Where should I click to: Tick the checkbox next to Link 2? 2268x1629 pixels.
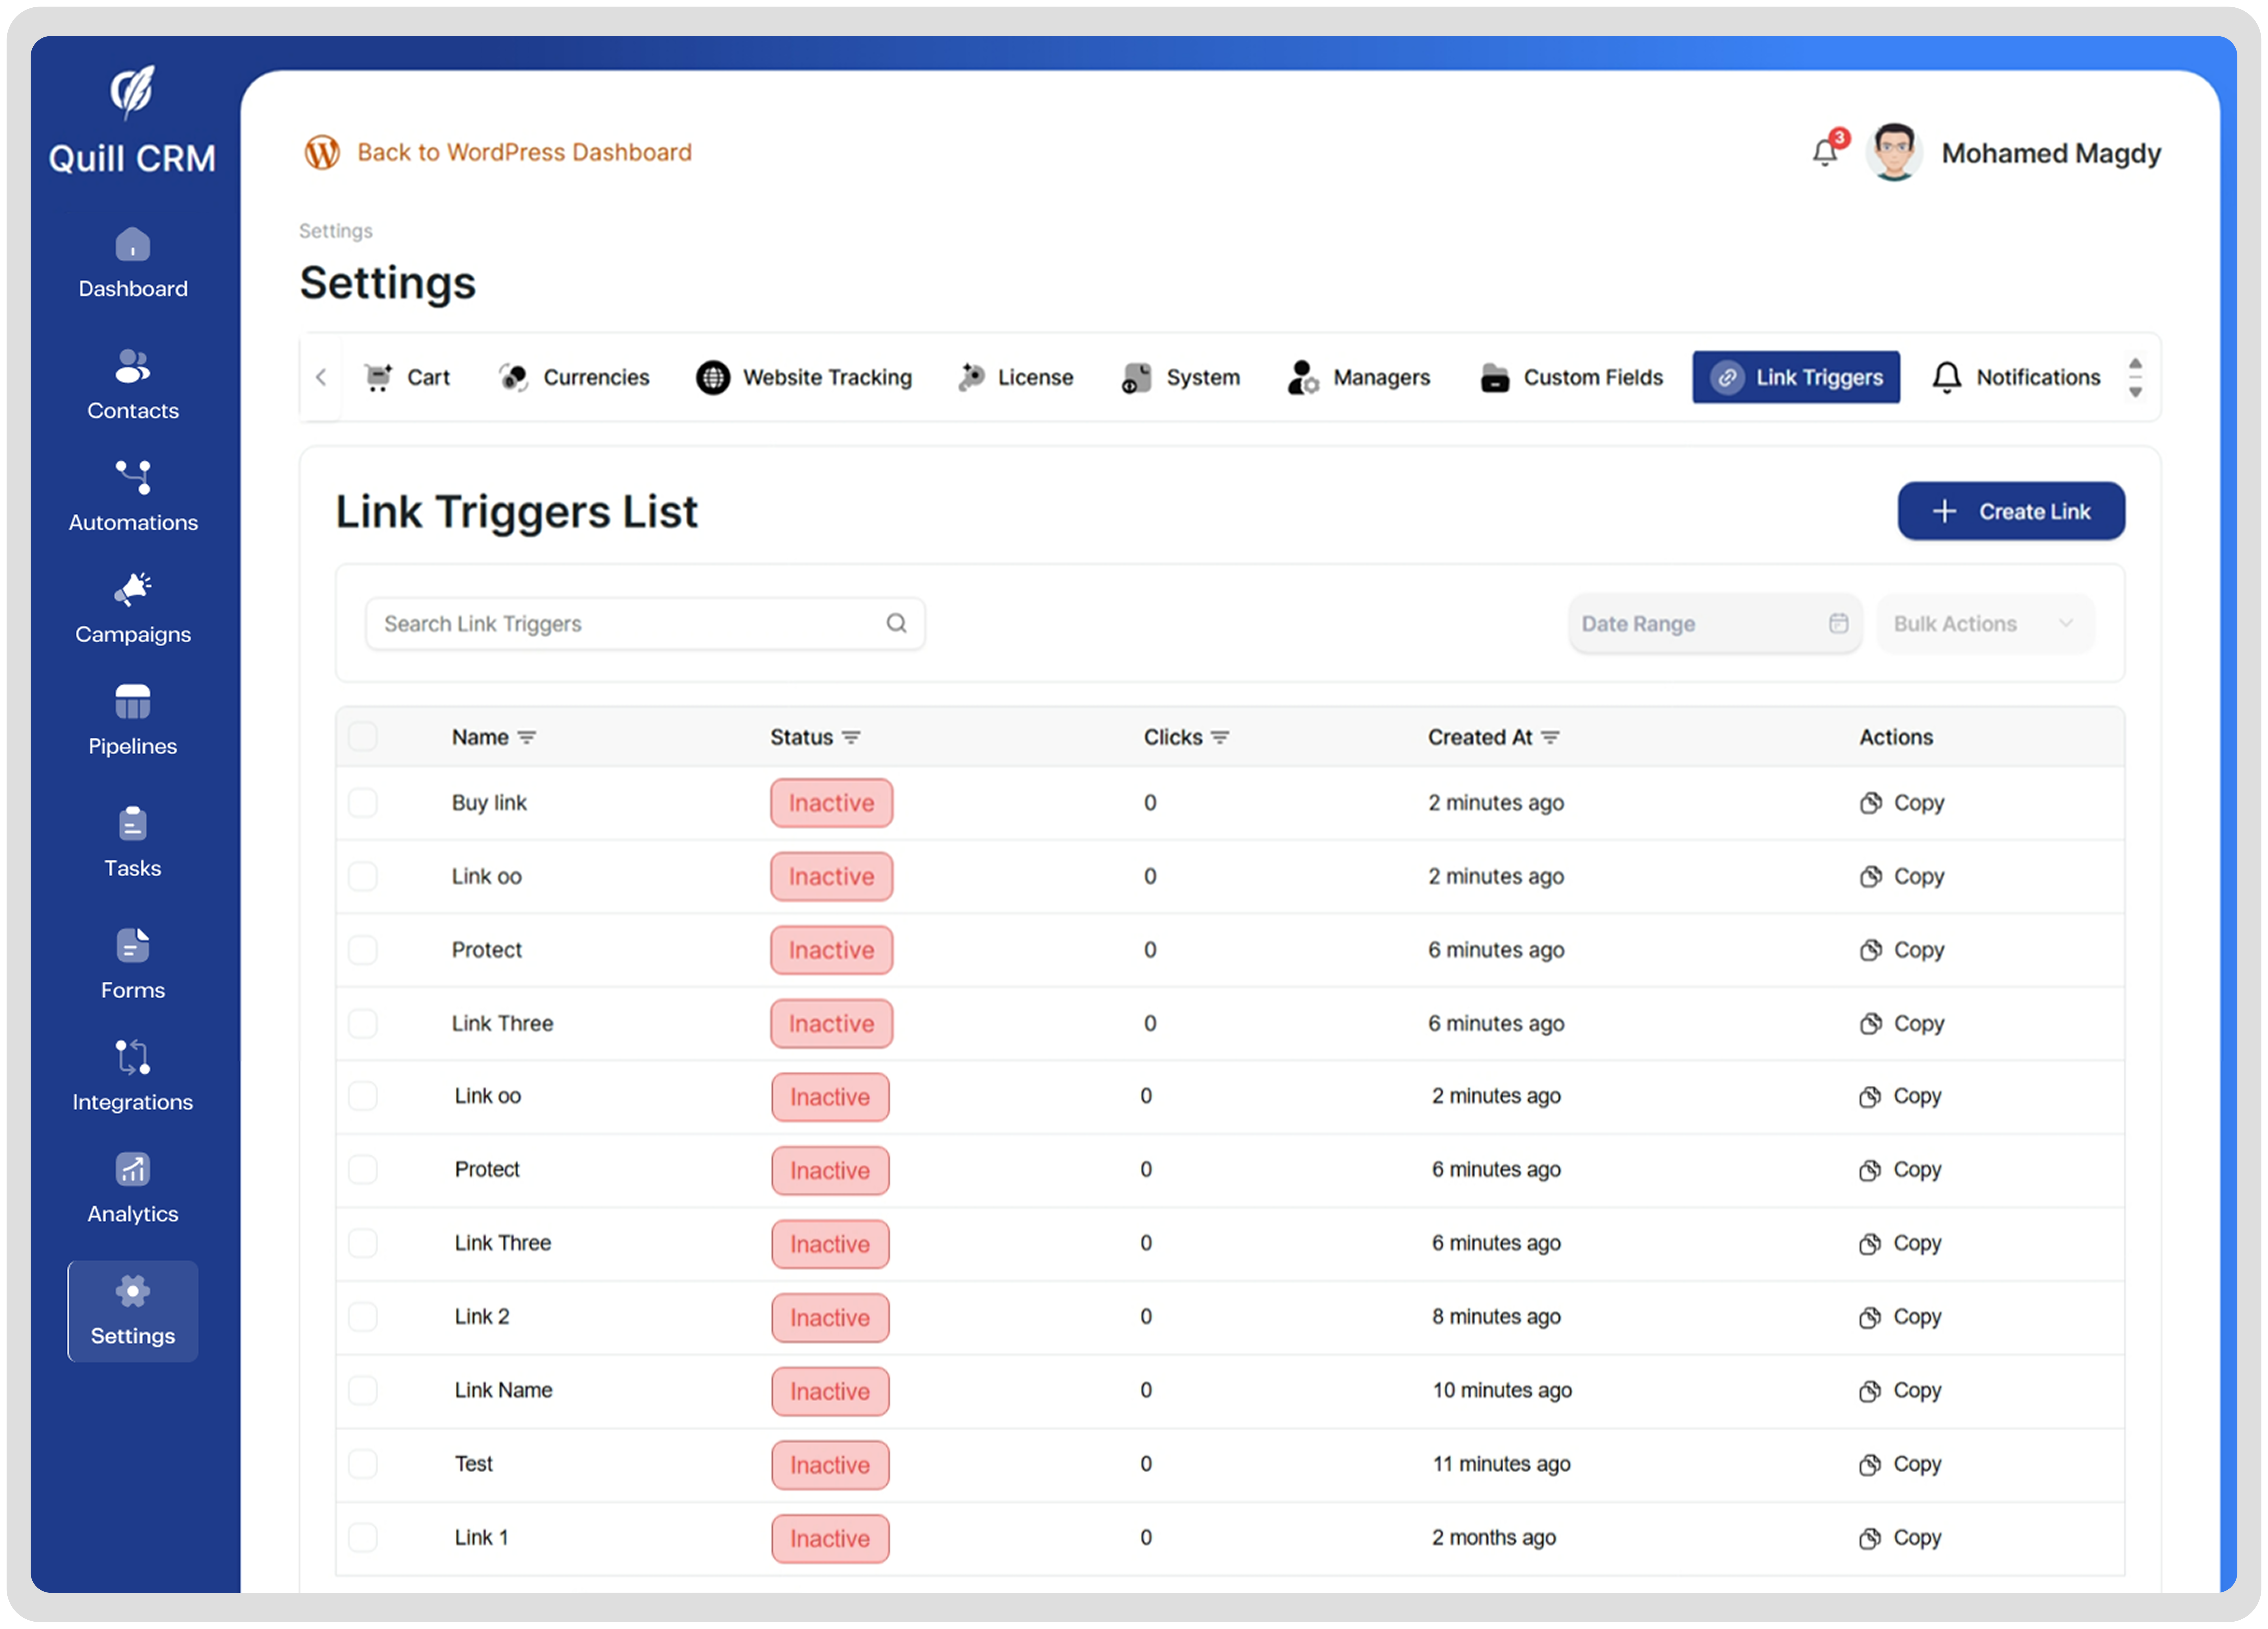pos(363,1317)
